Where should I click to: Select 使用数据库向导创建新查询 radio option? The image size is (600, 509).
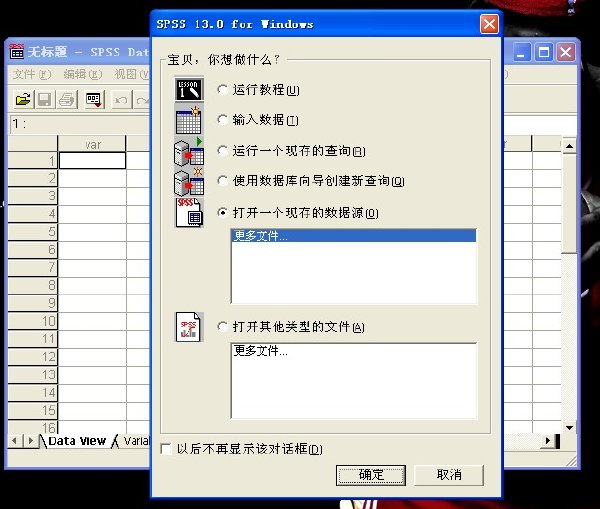point(222,180)
